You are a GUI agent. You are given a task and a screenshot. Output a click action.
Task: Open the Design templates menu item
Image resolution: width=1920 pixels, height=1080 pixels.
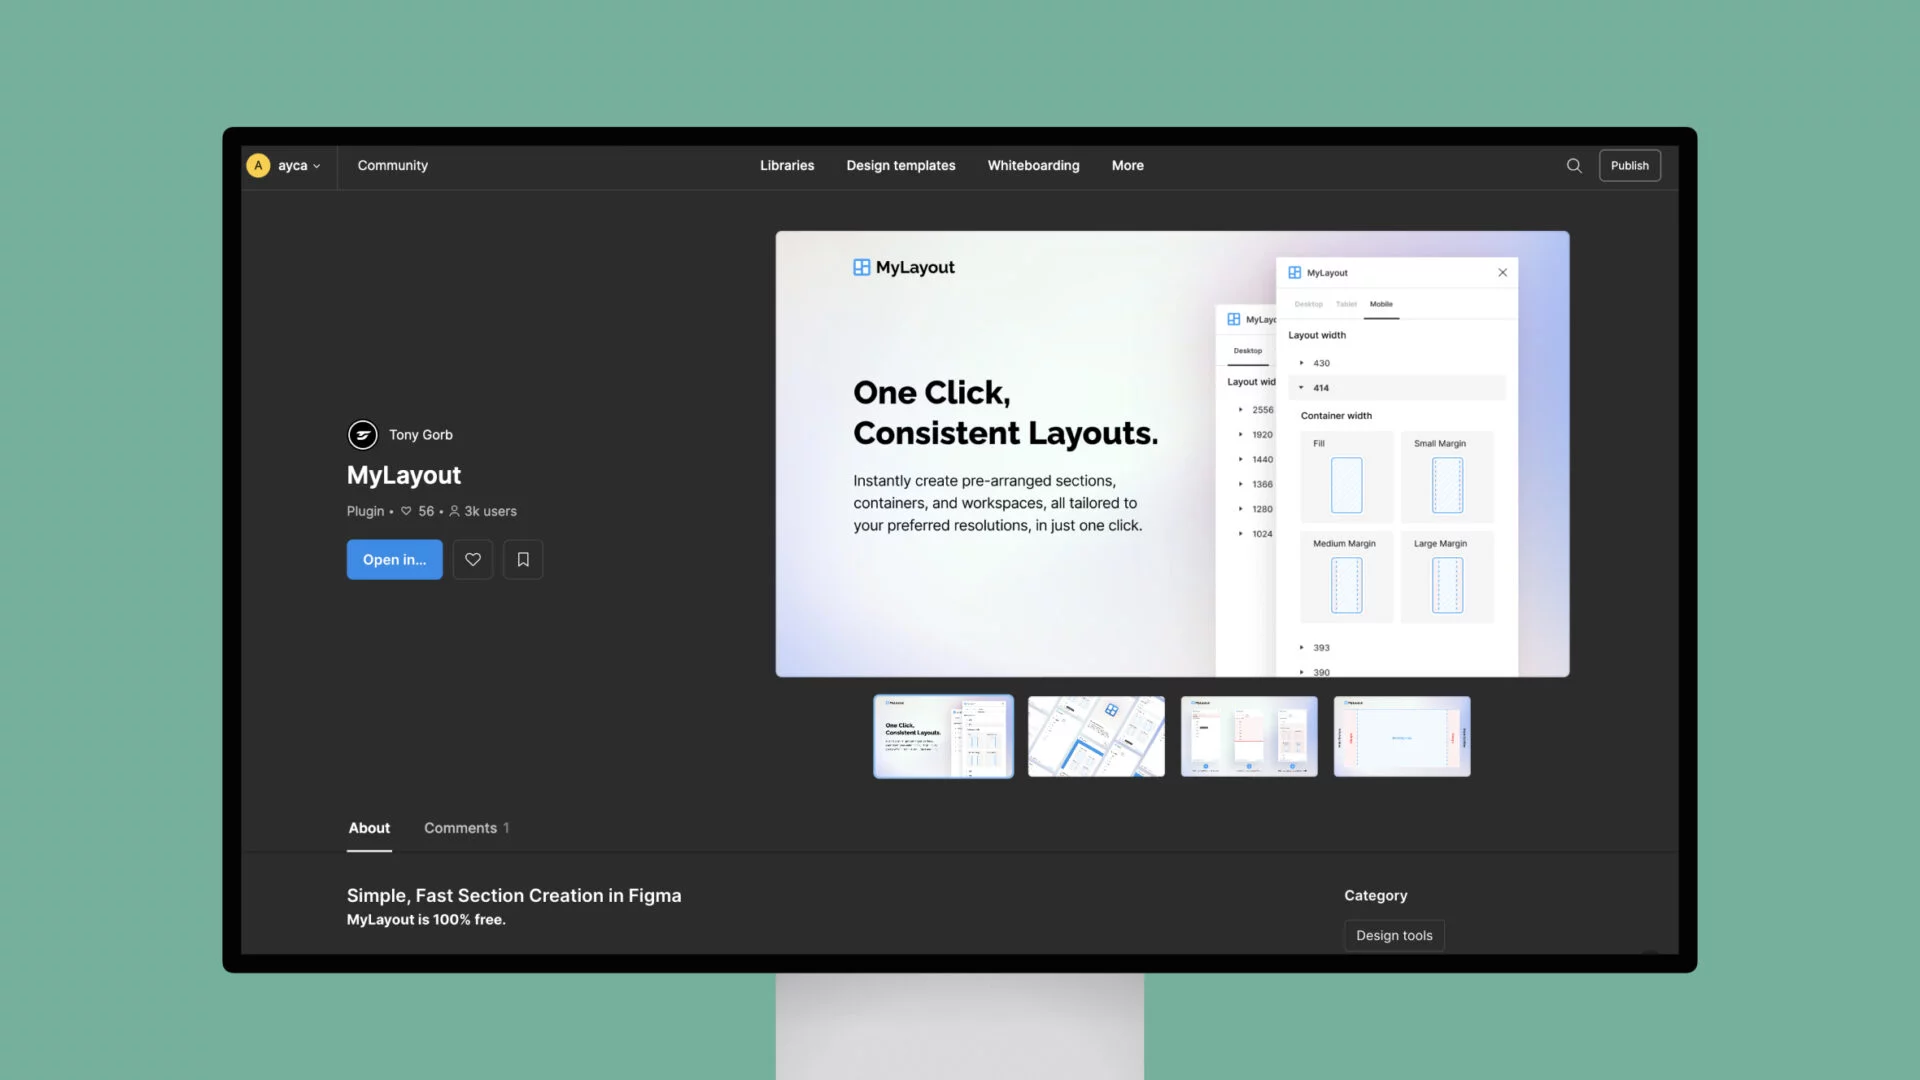(901, 165)
